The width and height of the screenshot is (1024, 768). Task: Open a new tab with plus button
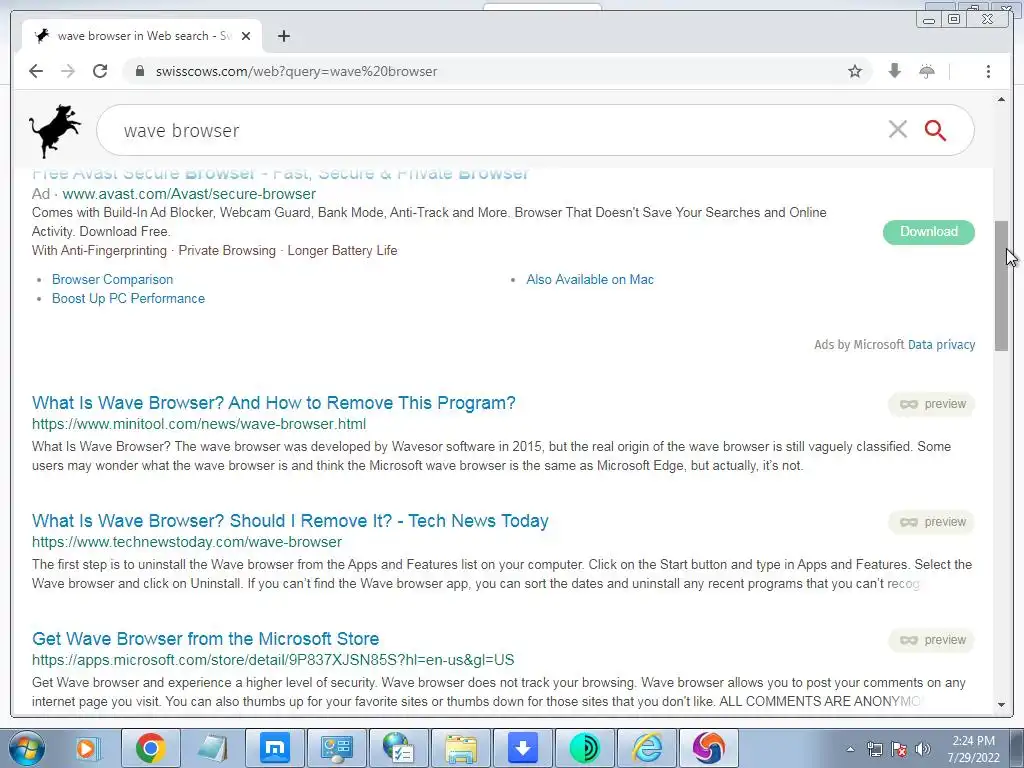(283, 36)
